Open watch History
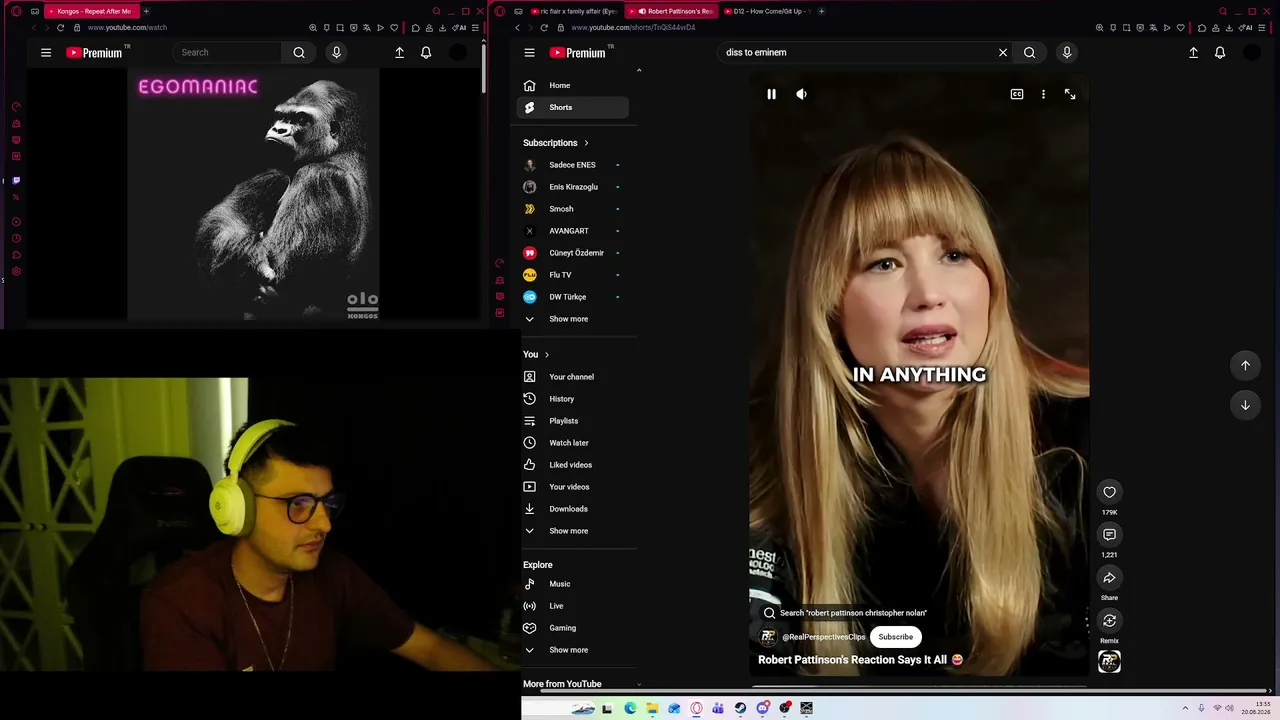 pyautogui.click(x=573, y=399)
